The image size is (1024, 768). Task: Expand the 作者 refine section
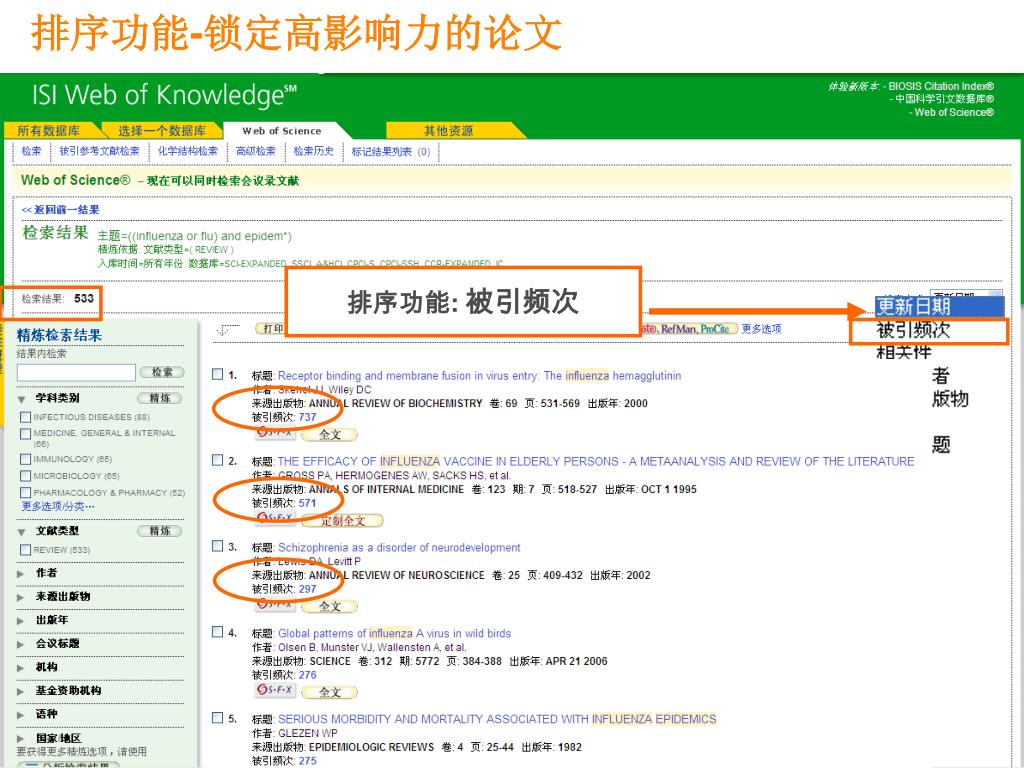[x=21, y=573]
